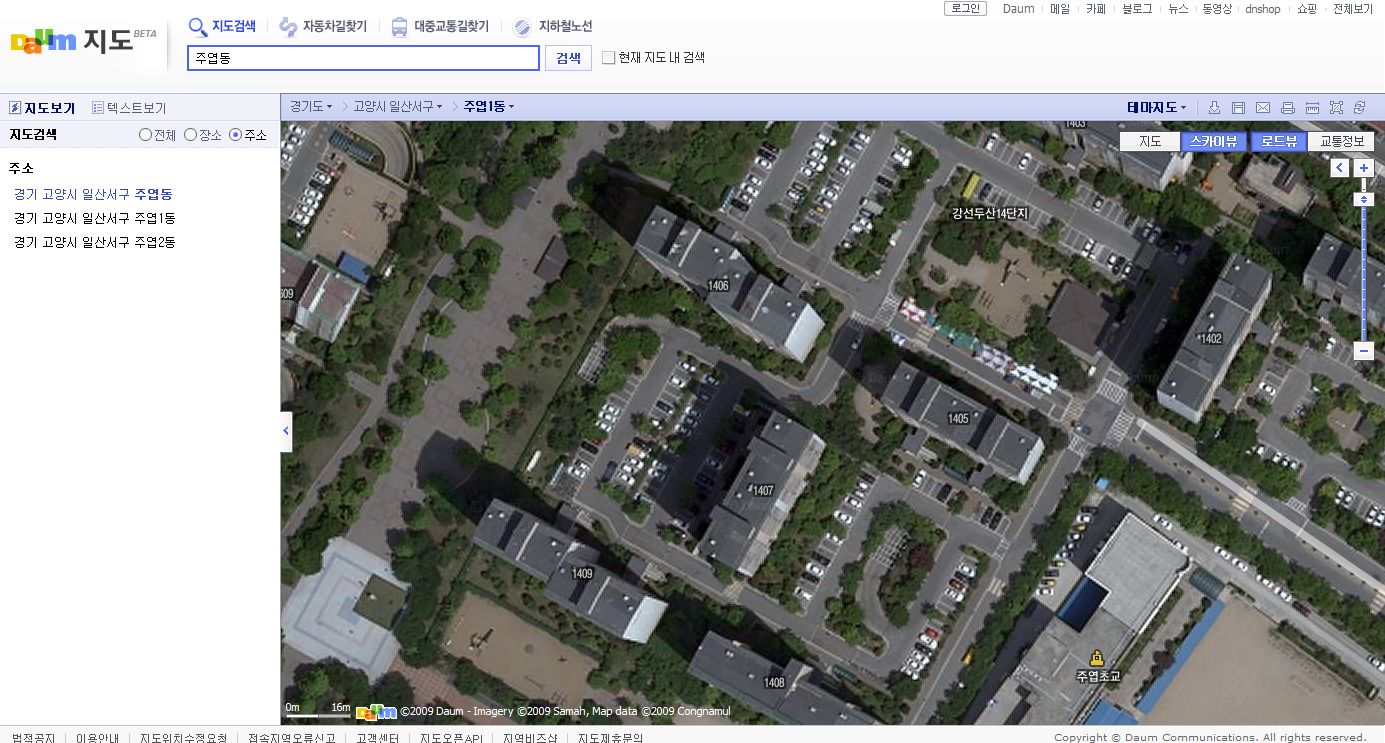Open the dnshop link
1385x743 pixels.
(1263, 9)
